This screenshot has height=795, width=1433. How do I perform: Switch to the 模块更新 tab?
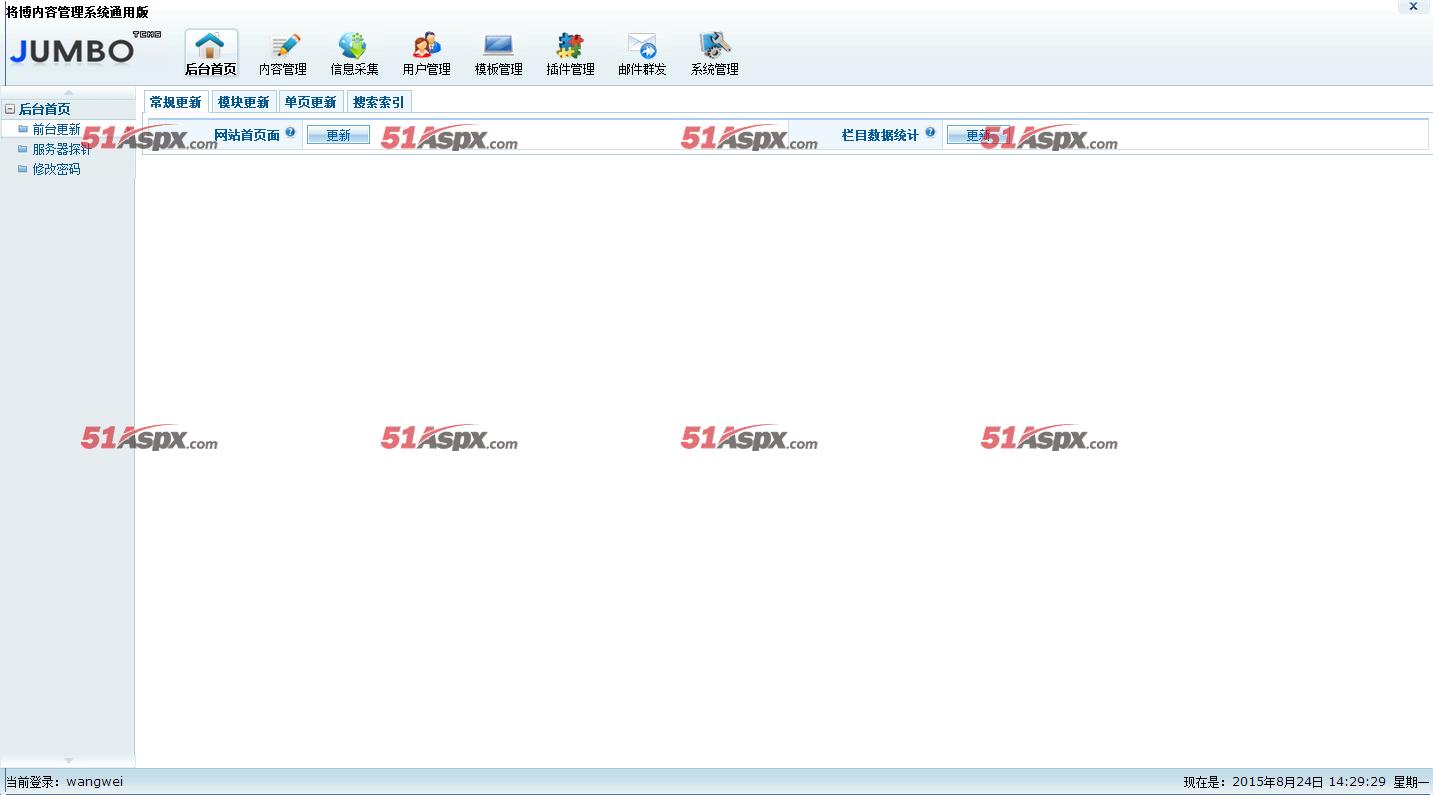pyautogui.click(x=244, y=102)
